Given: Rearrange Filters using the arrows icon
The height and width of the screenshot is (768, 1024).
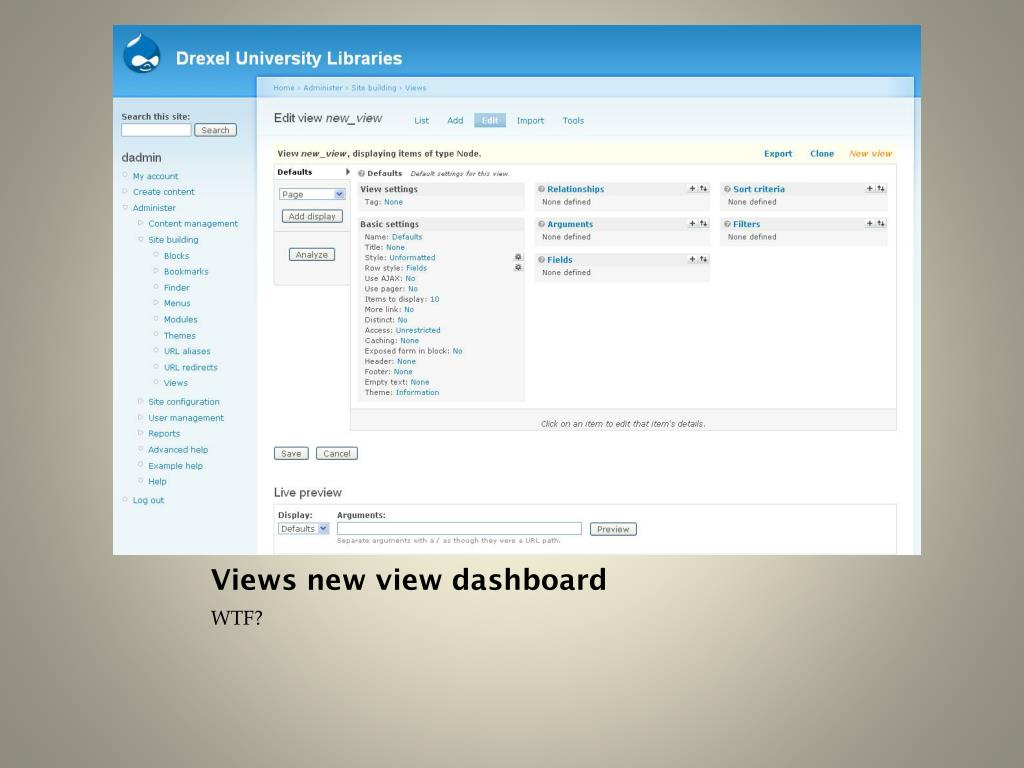Looking at the screenshot, I should click(x=881, y=223).
